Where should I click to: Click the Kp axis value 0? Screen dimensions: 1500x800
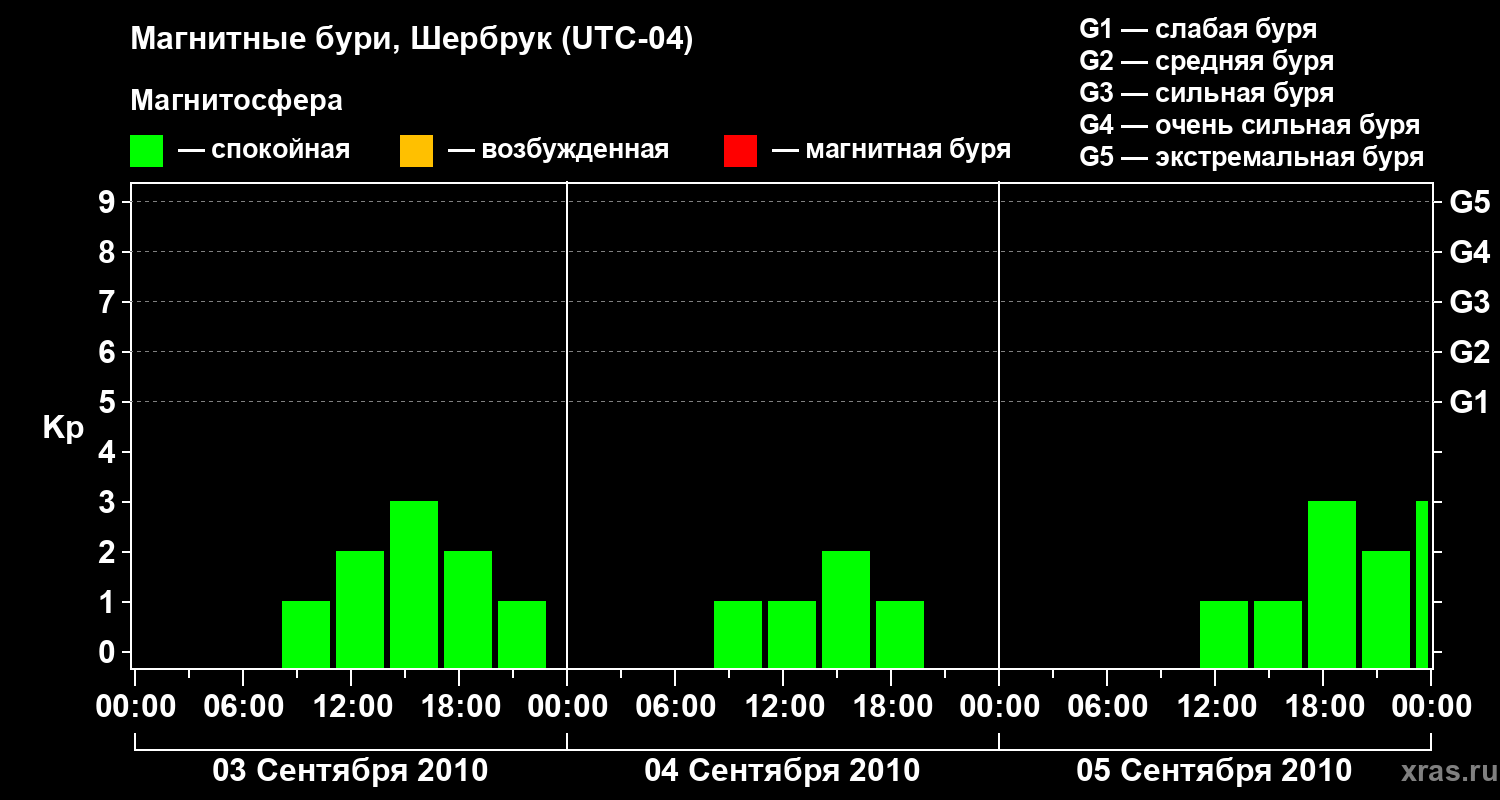(109, 652)
